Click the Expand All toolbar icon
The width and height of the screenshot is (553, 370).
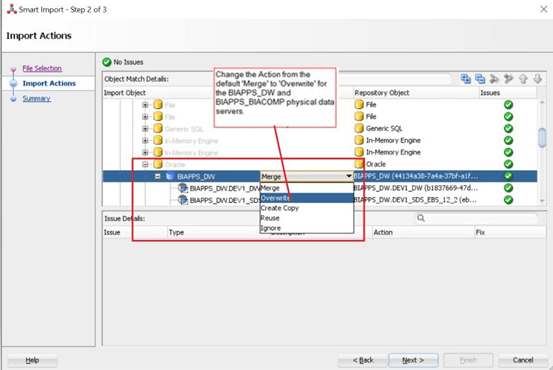click(x=466, y=79)
